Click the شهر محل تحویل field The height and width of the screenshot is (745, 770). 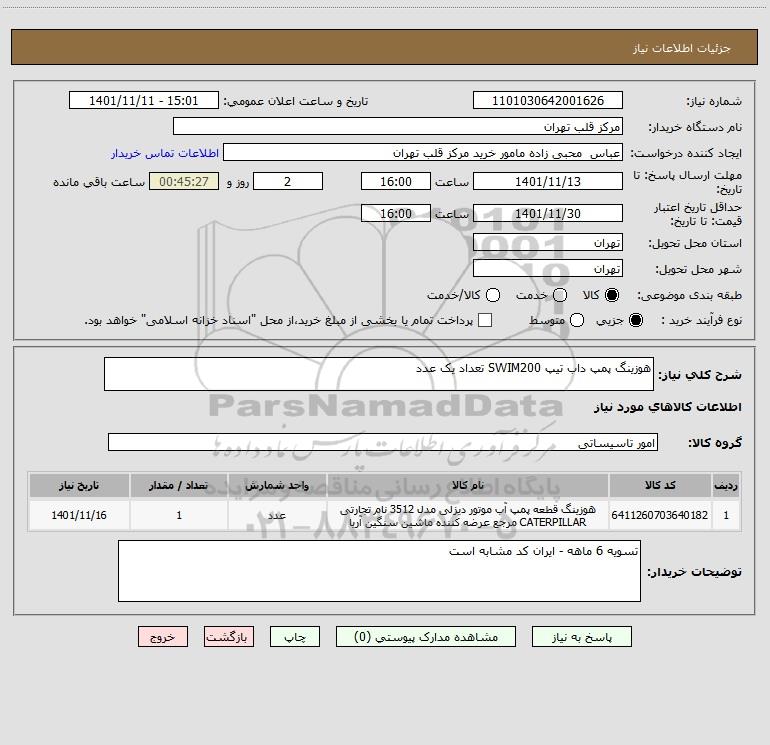[x=548, y=269]
